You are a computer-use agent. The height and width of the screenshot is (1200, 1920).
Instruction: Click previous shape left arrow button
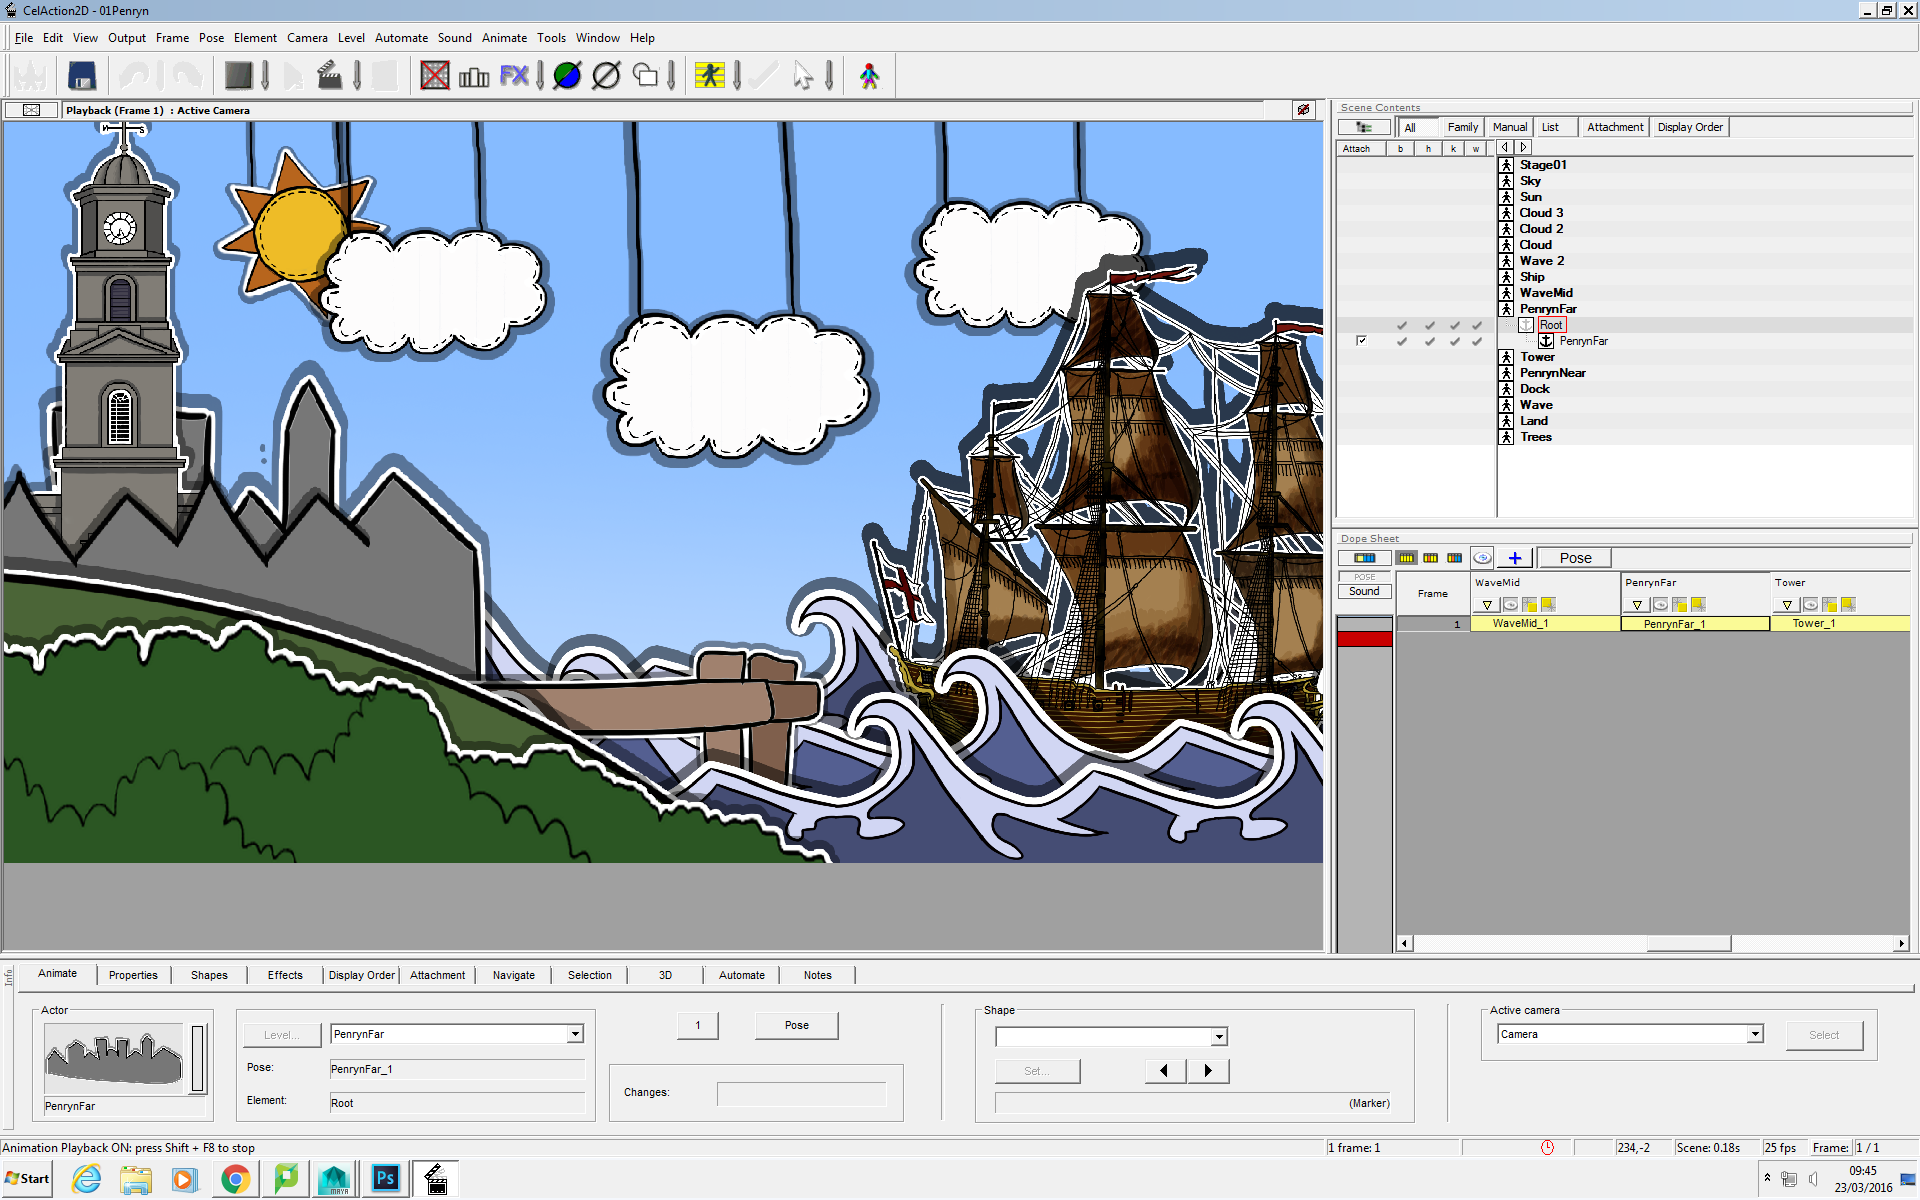[1165, 1071]
